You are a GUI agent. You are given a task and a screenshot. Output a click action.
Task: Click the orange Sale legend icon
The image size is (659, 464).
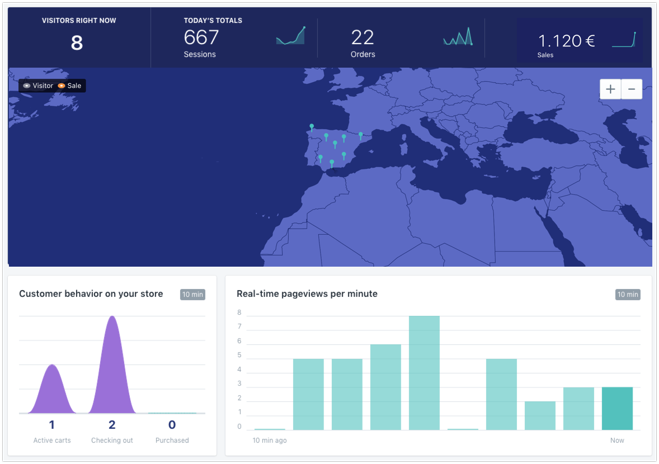click(x=62, y=86)
